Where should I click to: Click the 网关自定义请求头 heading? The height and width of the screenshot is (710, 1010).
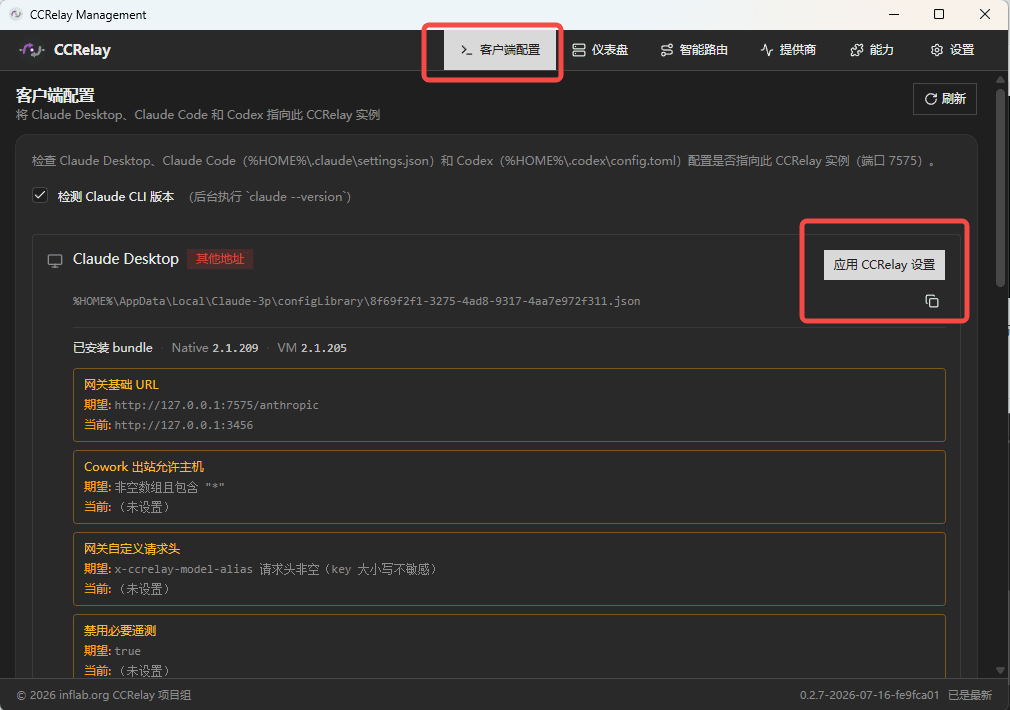tap(132, 549)
